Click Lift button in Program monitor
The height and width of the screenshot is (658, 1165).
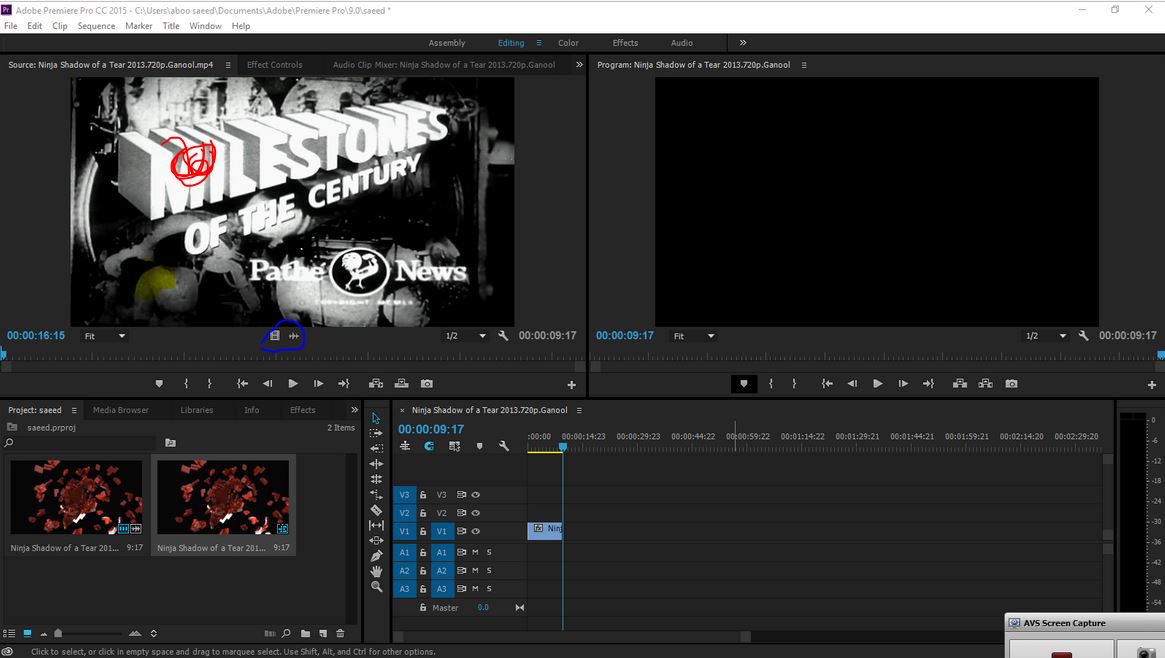pos(960,384)
